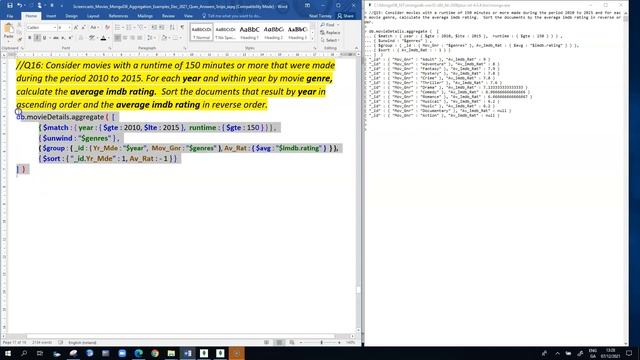Sort the selected text
The image size is (640, 360).
pos(172,27)
